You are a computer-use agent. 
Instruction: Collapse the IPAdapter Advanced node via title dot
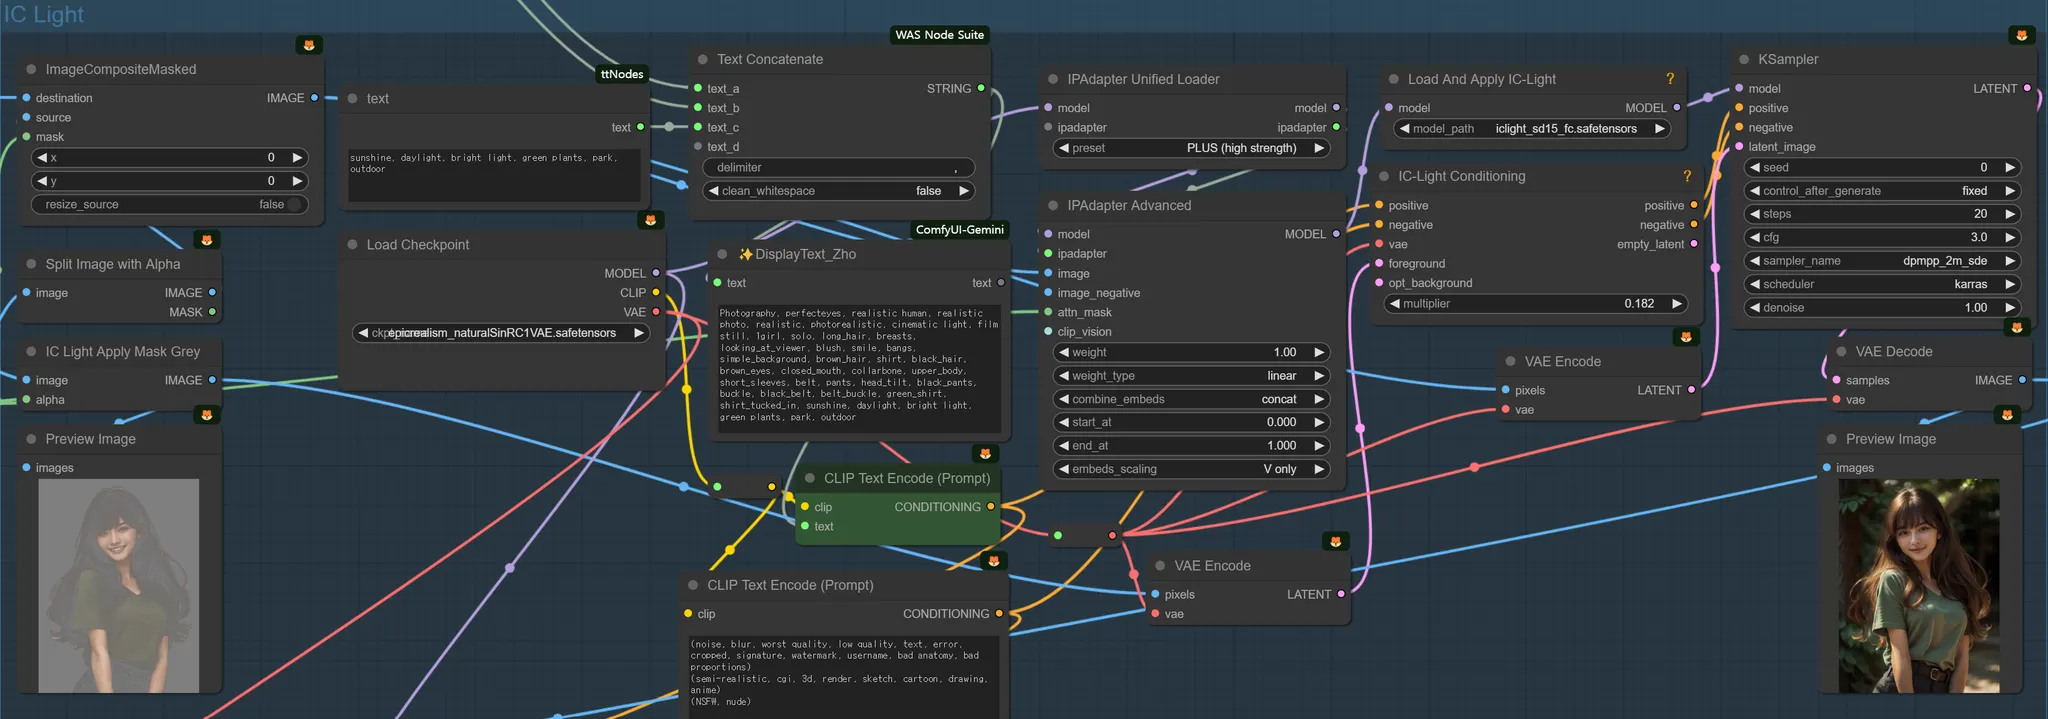click(1053, 206)
